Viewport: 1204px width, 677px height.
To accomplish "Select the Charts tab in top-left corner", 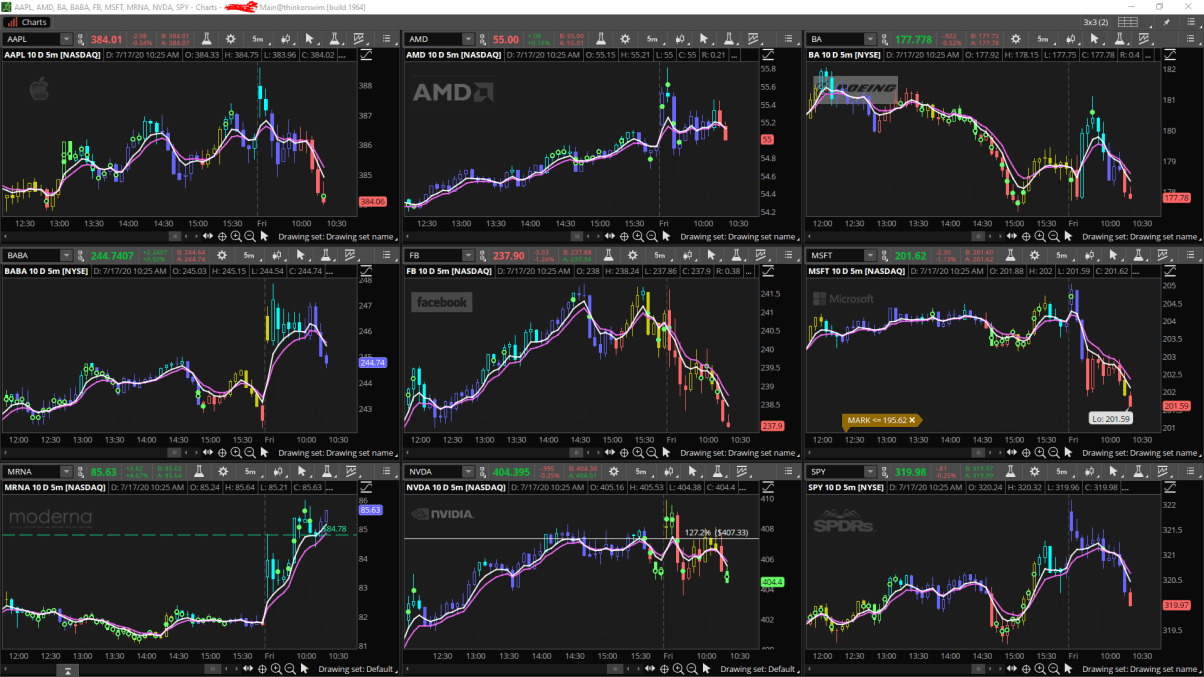I will pyautogui.click(x=27, y=21).
